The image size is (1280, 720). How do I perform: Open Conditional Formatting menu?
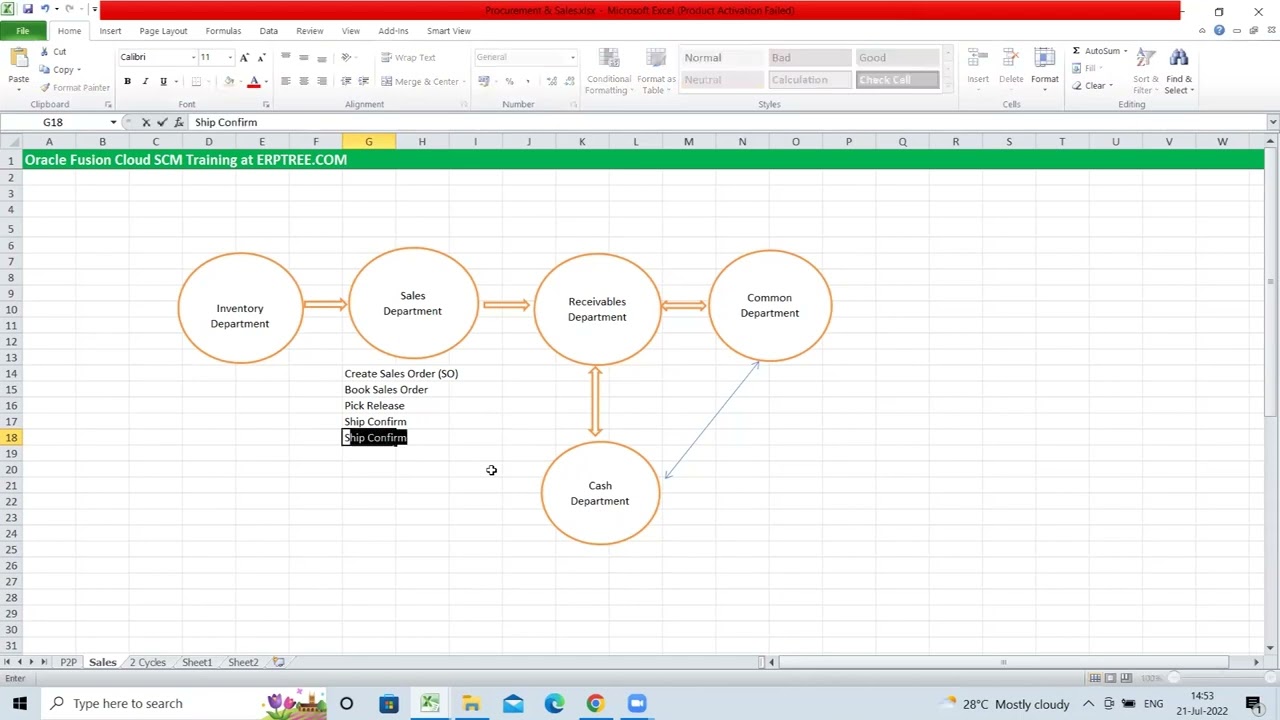tap(609, 72)
